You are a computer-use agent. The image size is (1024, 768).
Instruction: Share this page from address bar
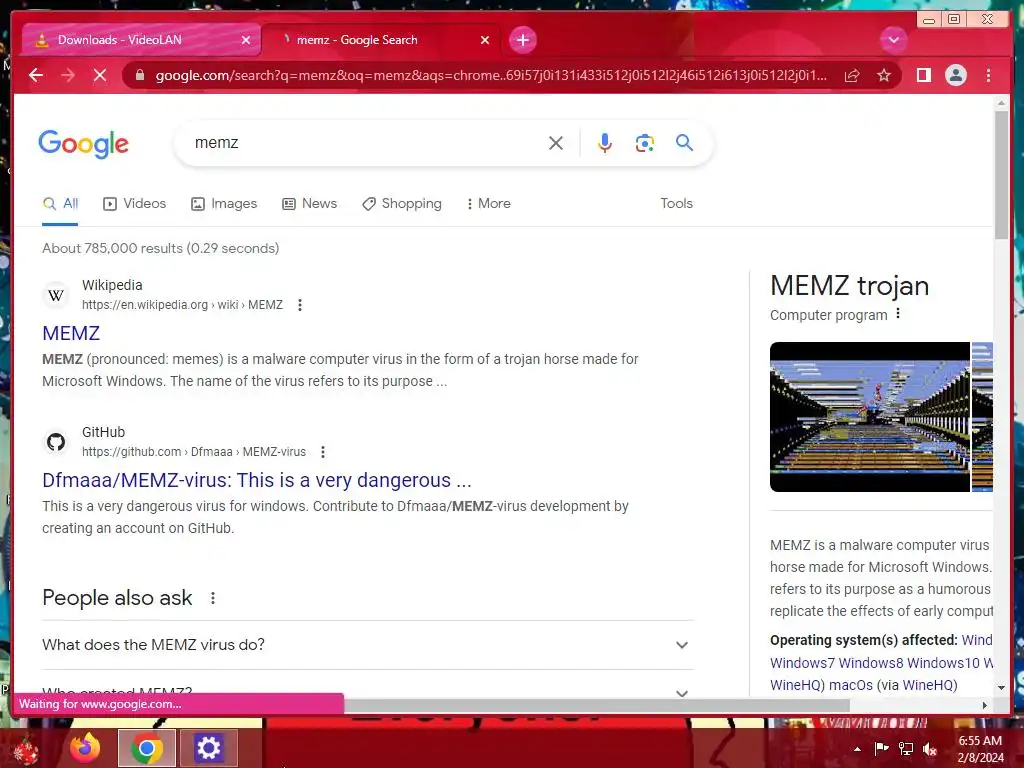(x=852, y=75)
